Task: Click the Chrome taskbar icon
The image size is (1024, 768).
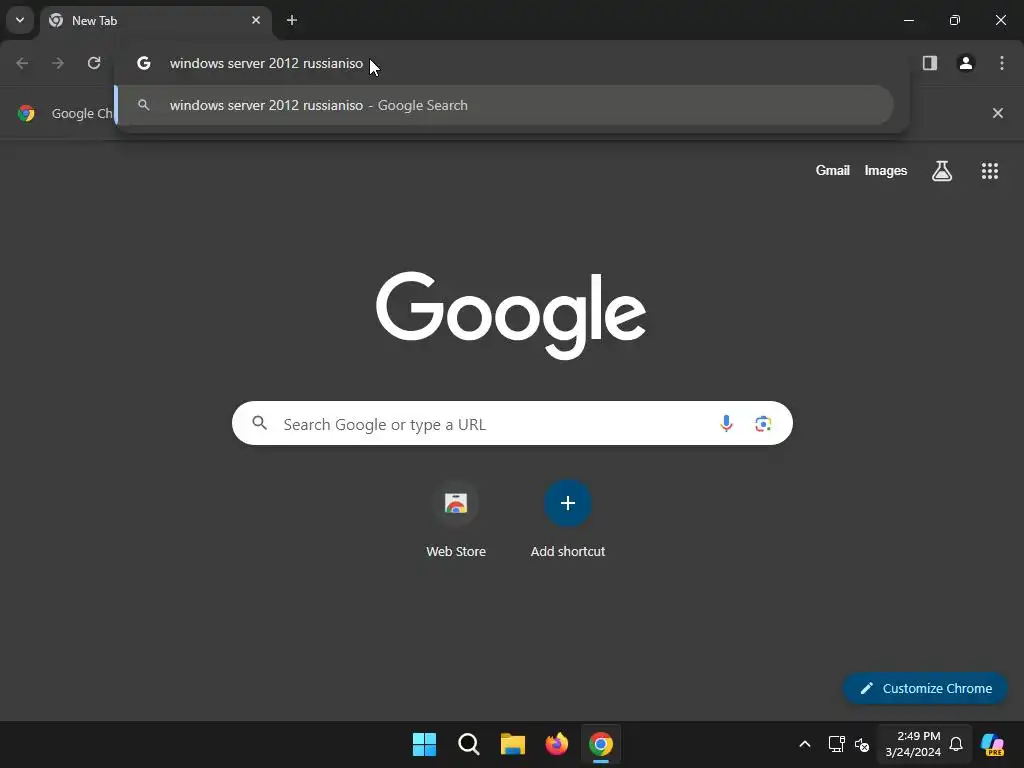Action: [601, 744]
